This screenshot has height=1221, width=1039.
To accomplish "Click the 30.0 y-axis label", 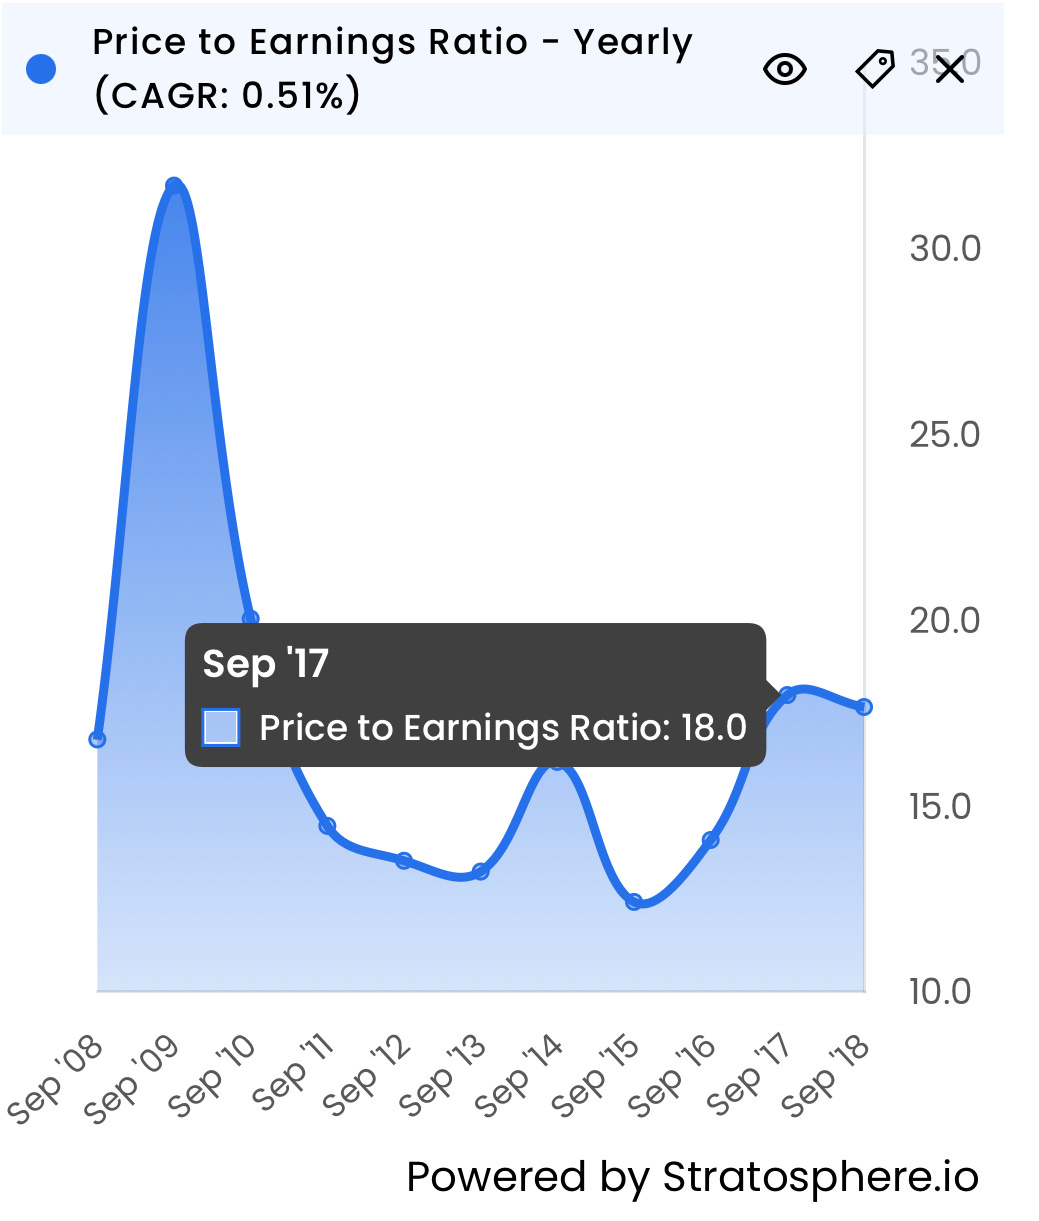I will click(x=945, y=249).
